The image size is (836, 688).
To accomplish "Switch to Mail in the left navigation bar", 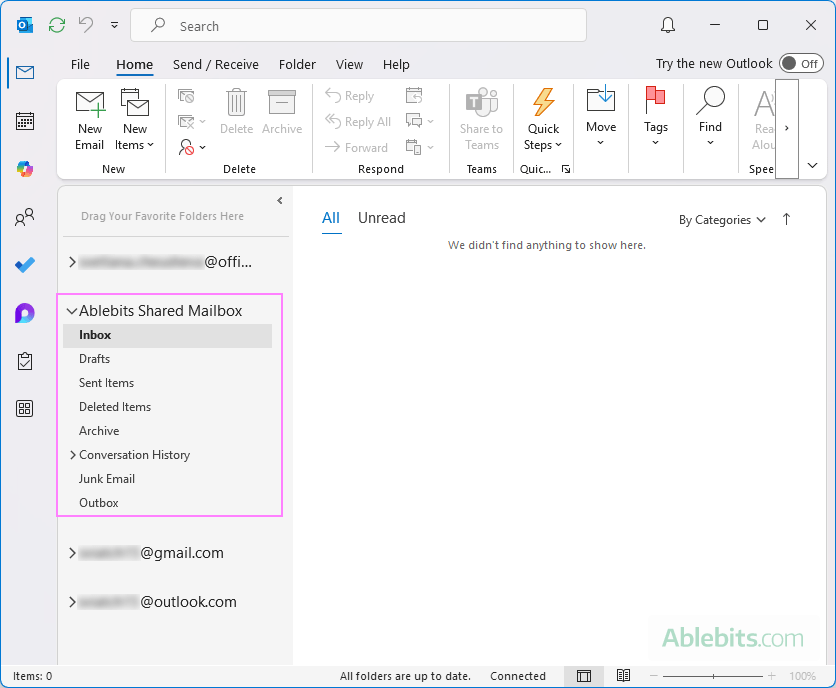I will 25,72.
